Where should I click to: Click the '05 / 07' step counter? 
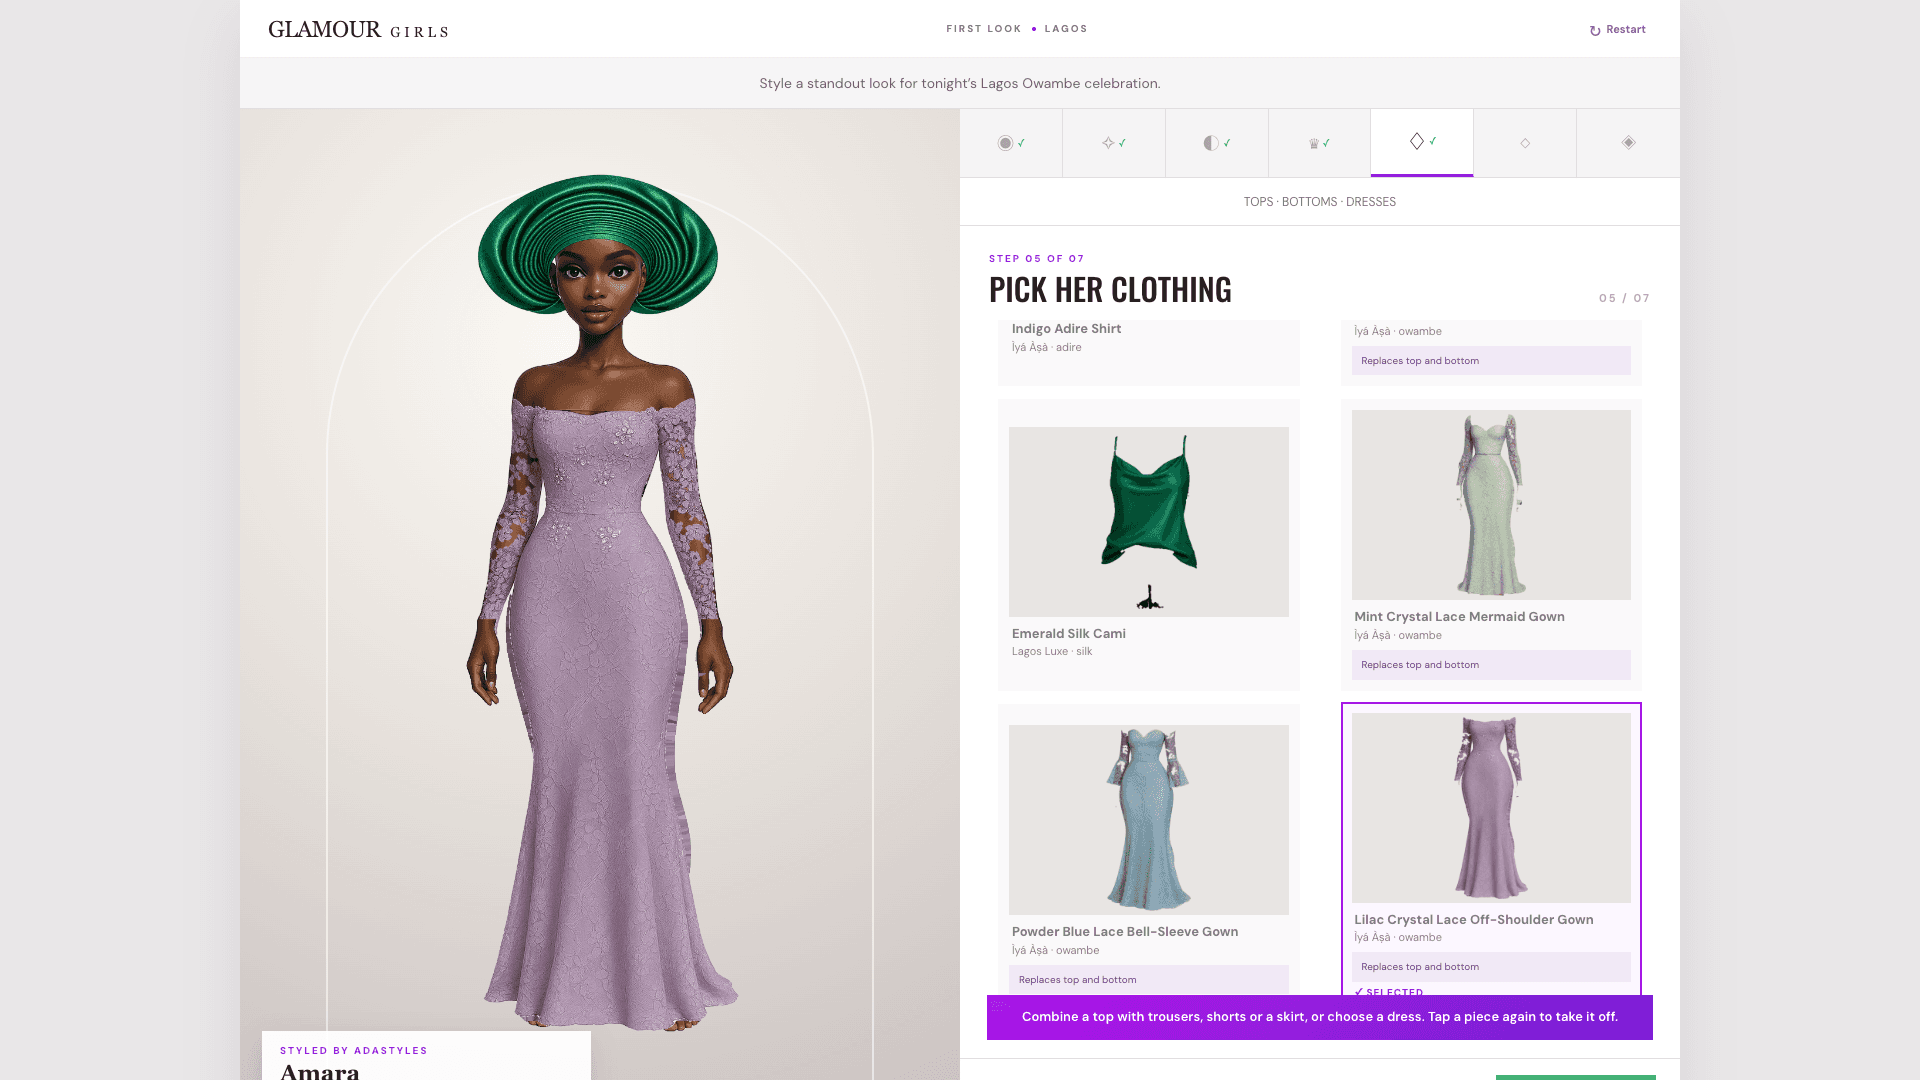1624,299
